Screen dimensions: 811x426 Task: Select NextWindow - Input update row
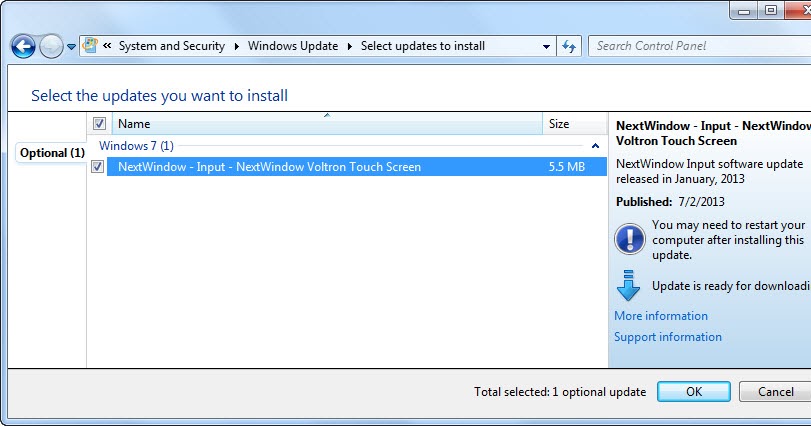(x=357, y=166)
